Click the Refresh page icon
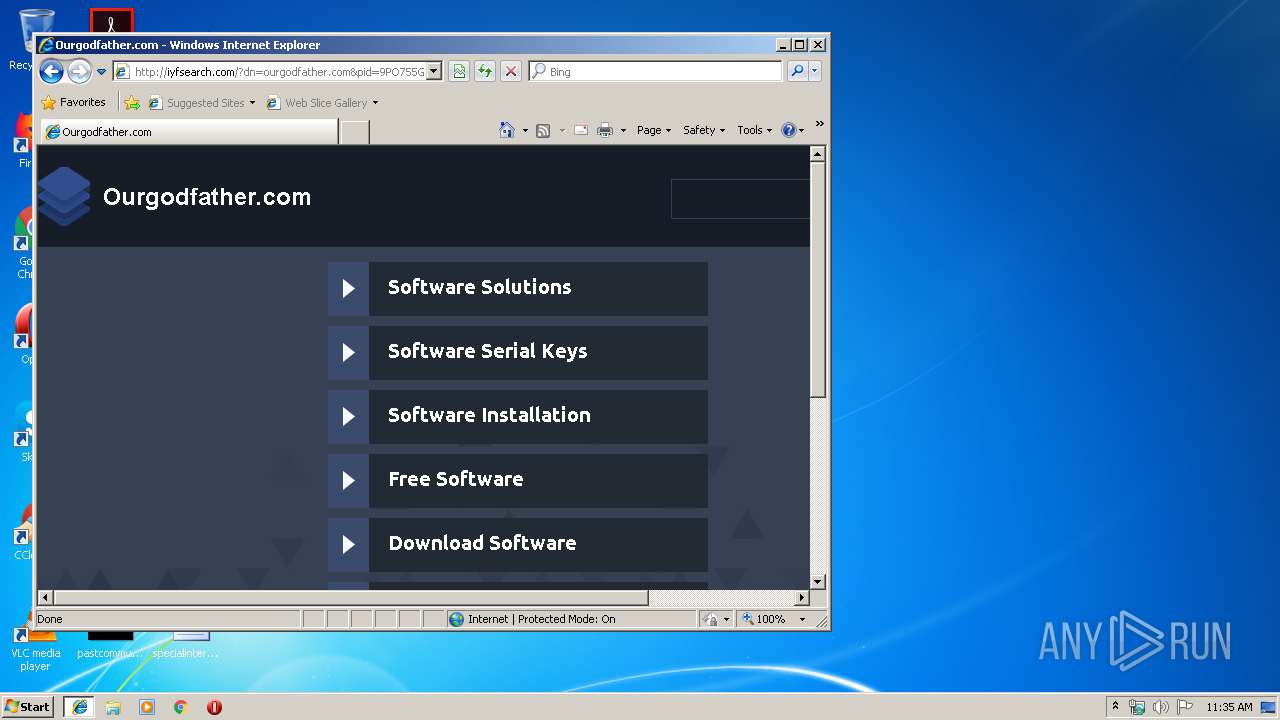 [485, 71]
